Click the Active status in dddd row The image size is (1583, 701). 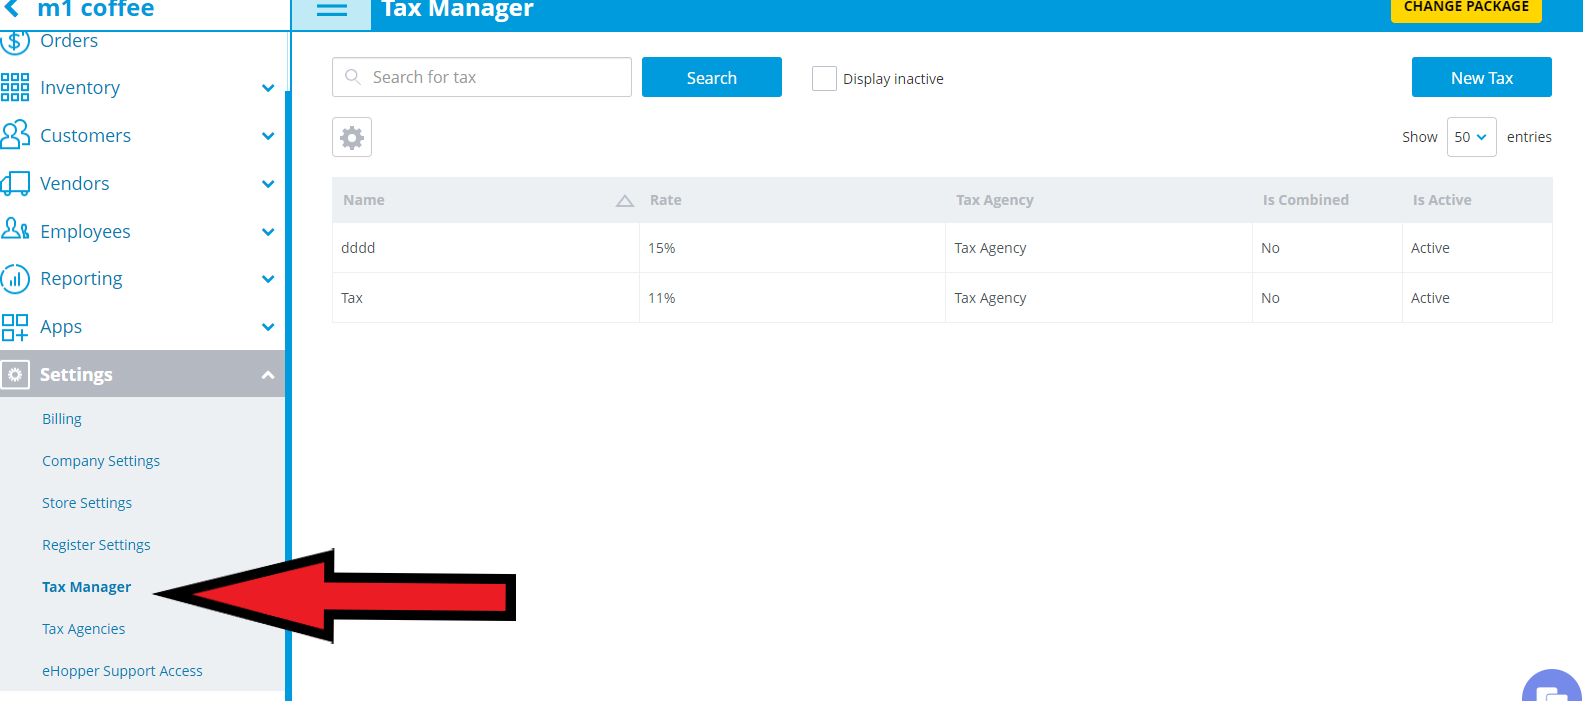(1430, 248)
